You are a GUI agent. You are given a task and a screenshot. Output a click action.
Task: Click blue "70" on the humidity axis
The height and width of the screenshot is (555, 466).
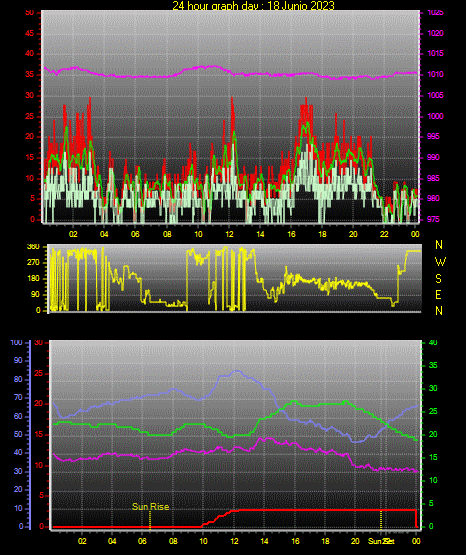coord(18,397)
